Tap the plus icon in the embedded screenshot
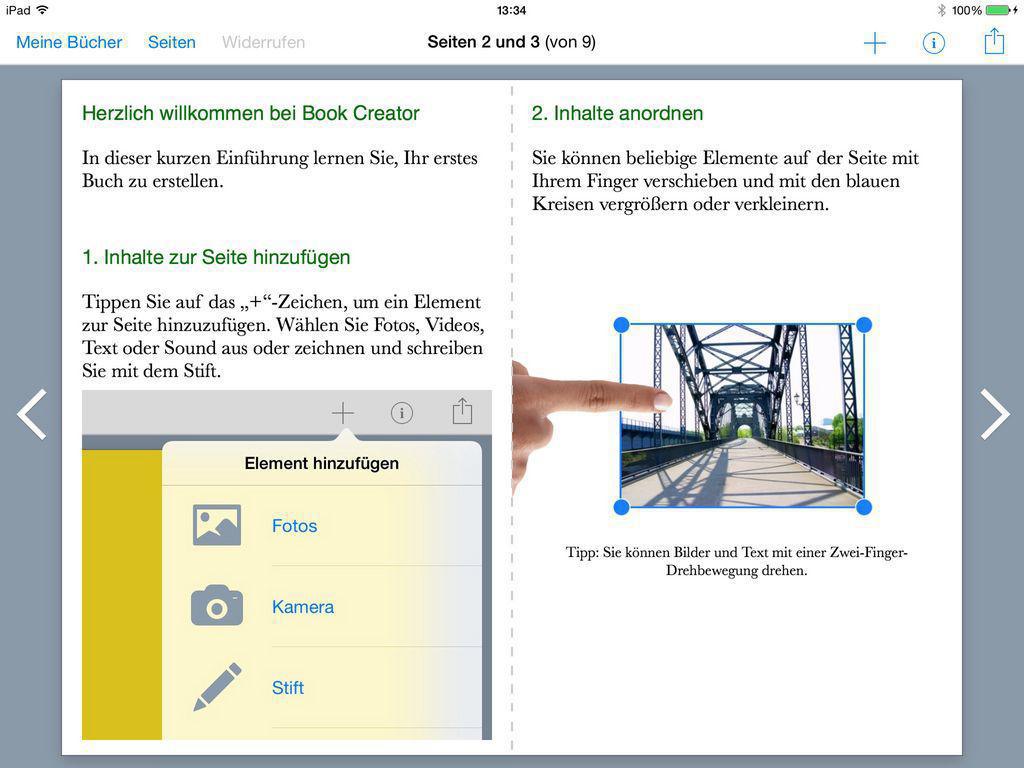 click(x=343, y=411)
